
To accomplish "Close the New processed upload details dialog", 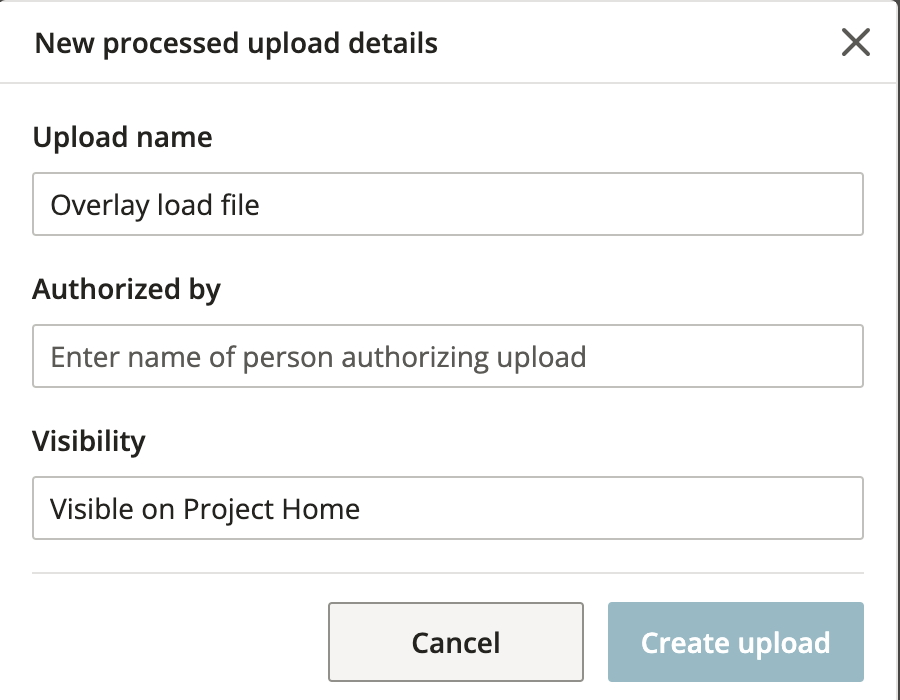I will pyautogui.click(x=856, y=42).
